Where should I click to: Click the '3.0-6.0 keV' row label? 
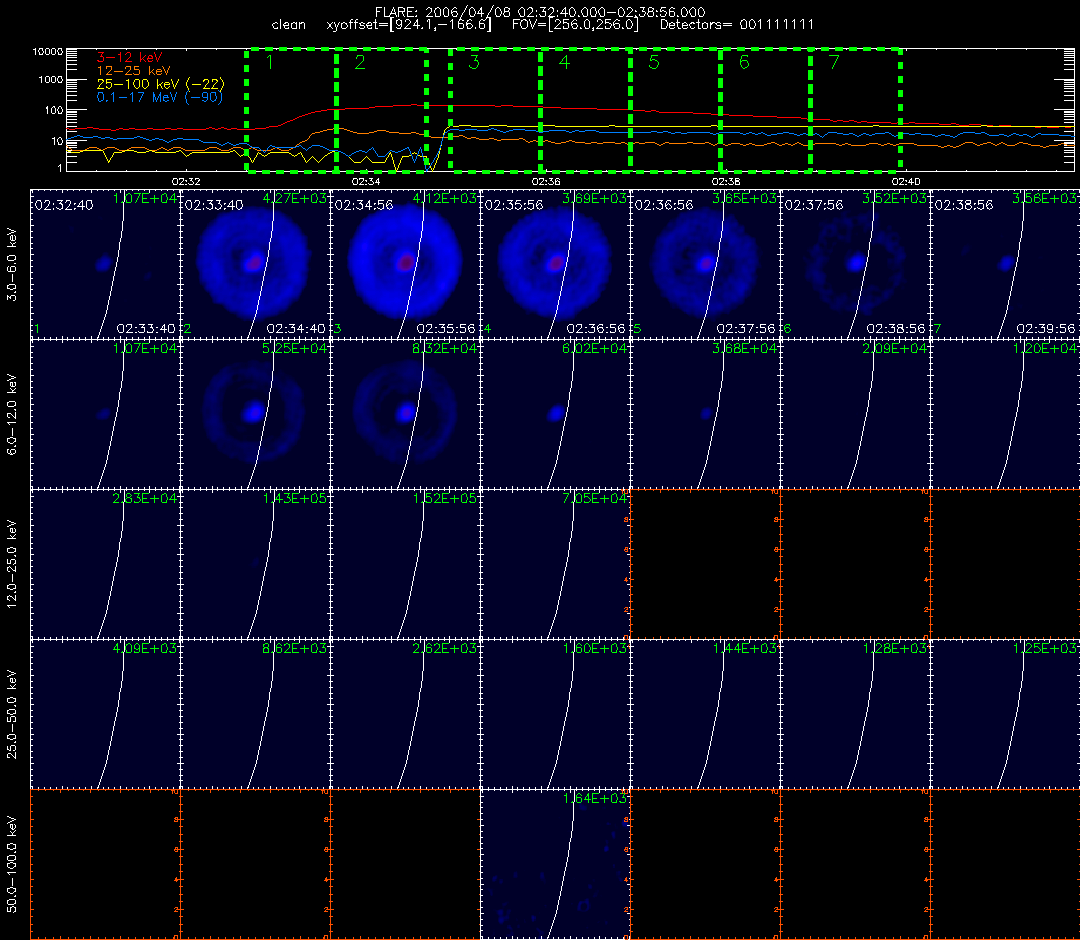tap(12, 265)
